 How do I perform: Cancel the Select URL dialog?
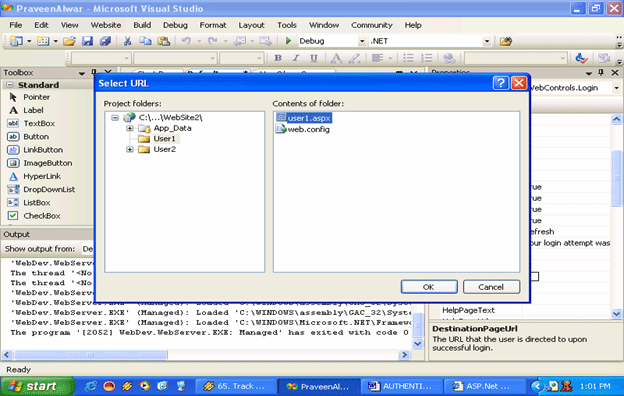491,287
